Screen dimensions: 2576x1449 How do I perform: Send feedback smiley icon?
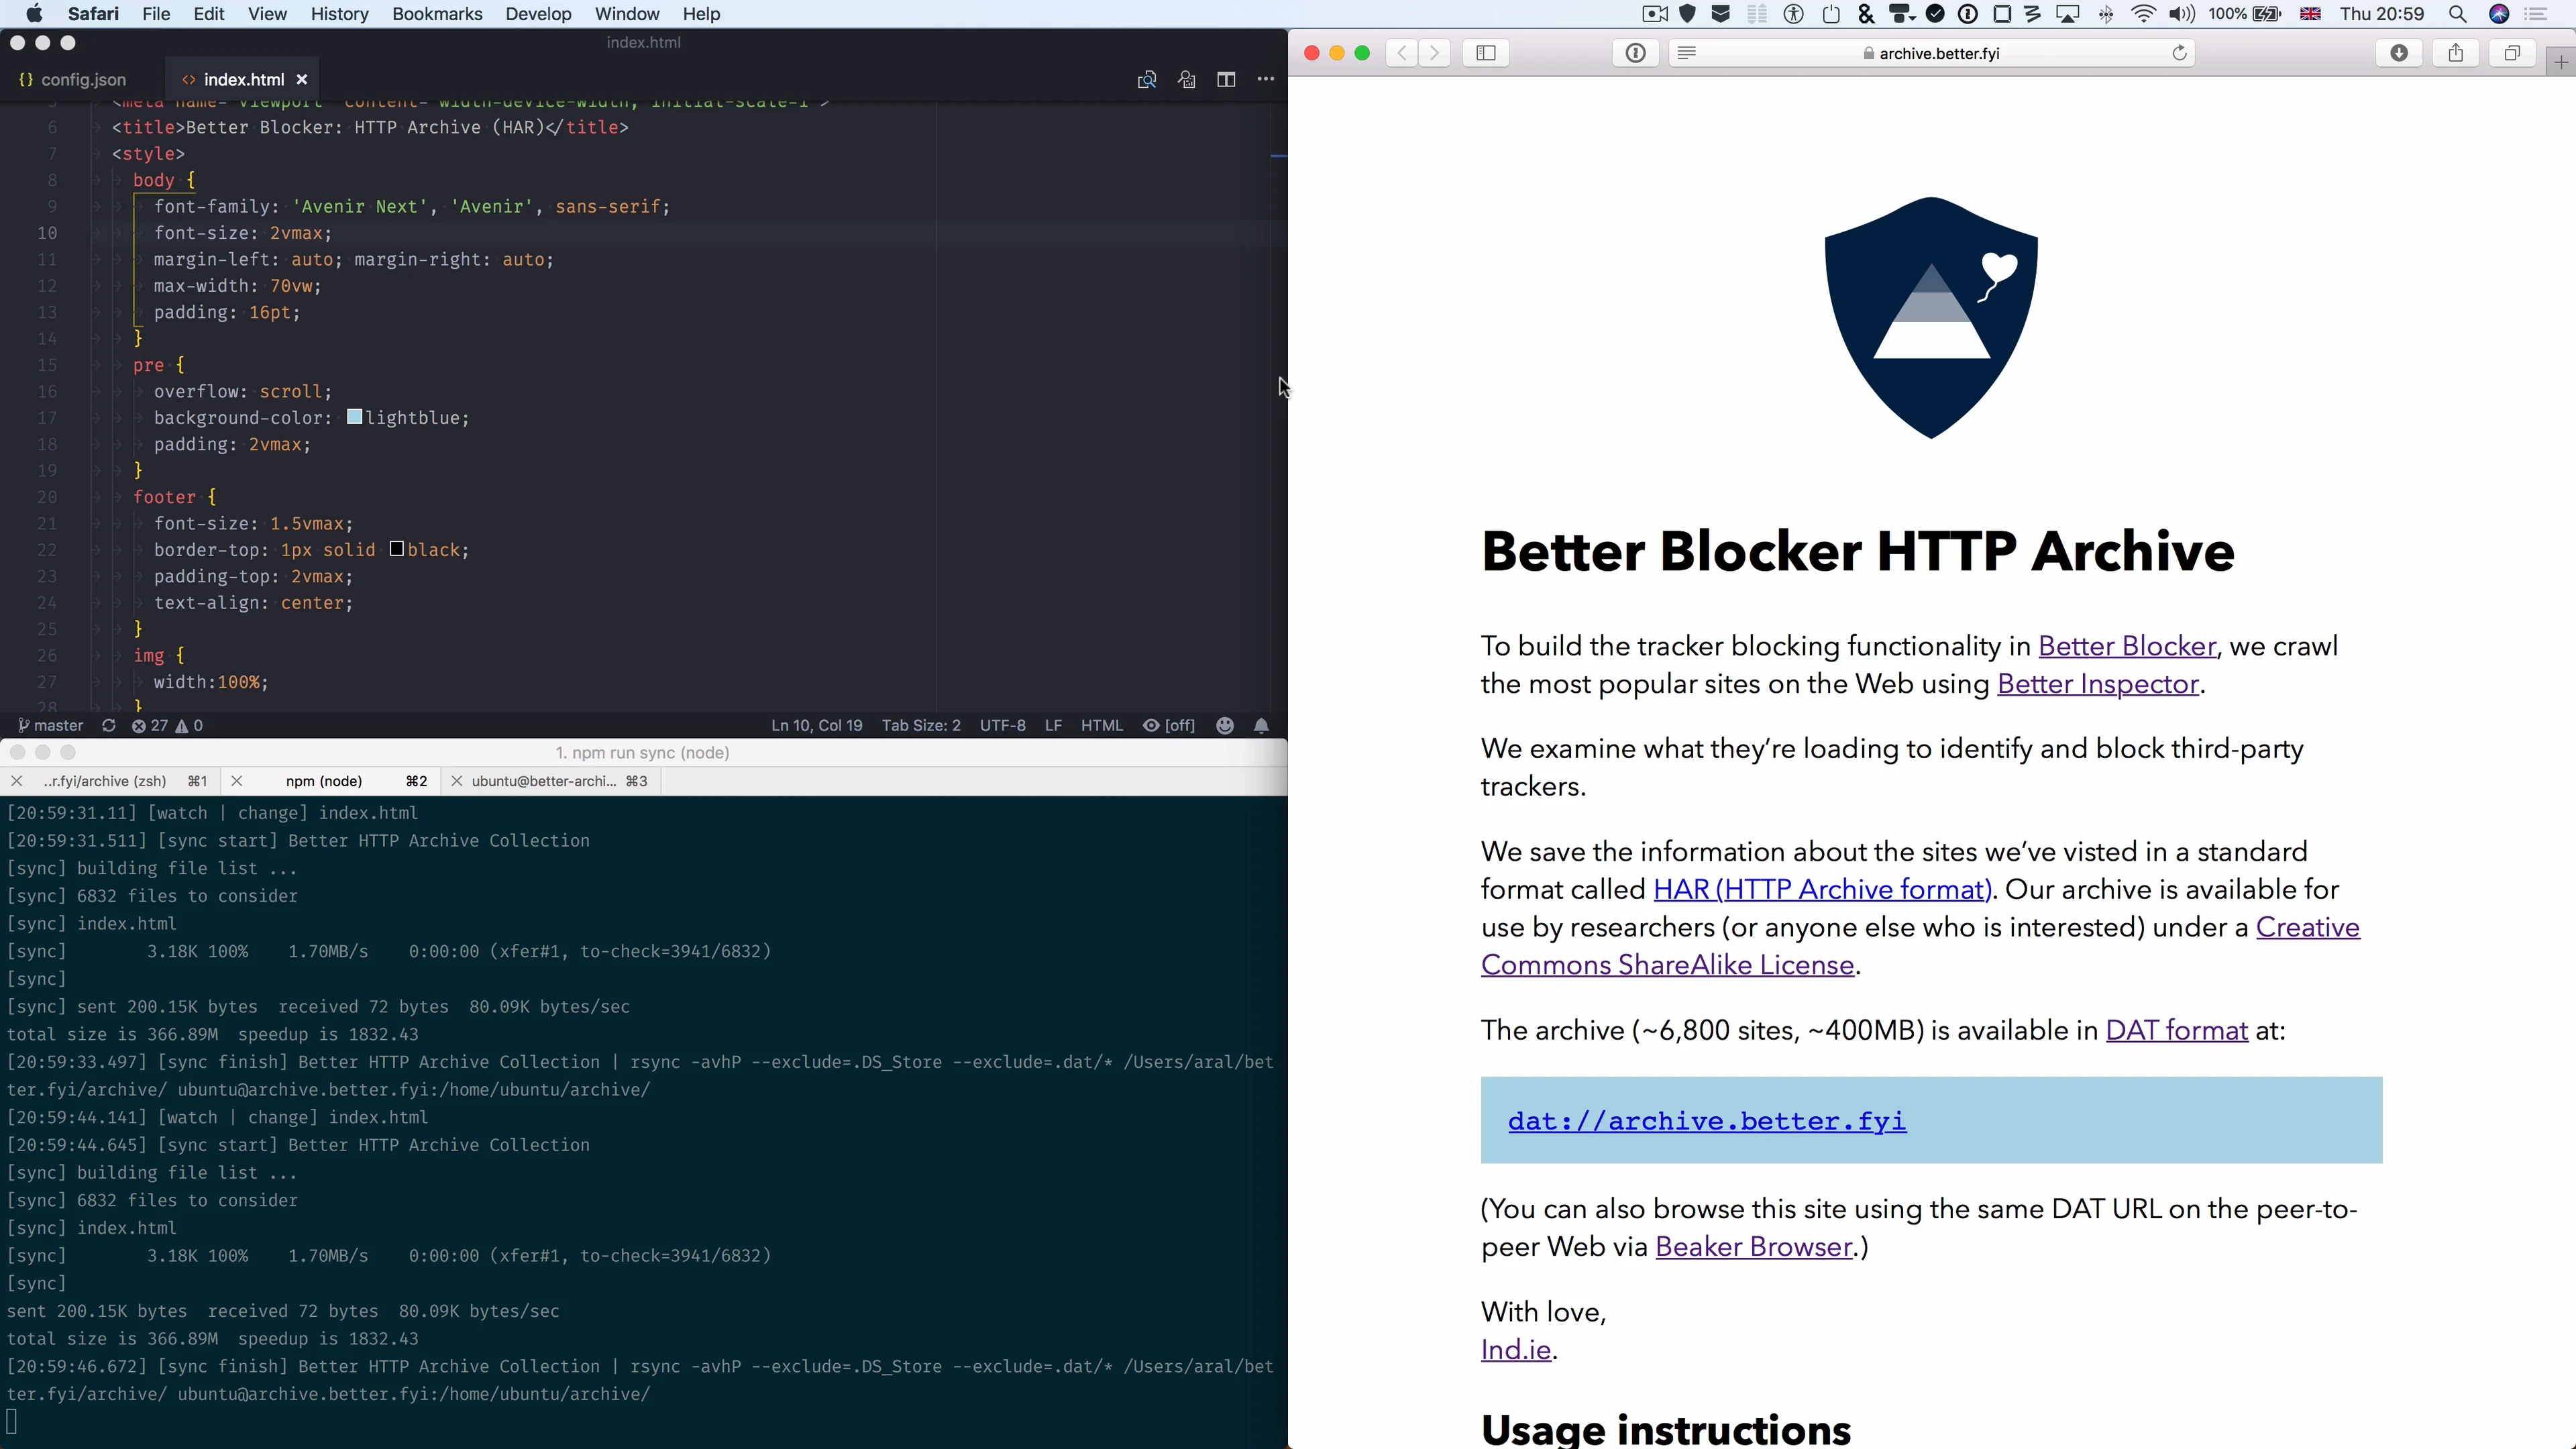(x=1225, y=726)
